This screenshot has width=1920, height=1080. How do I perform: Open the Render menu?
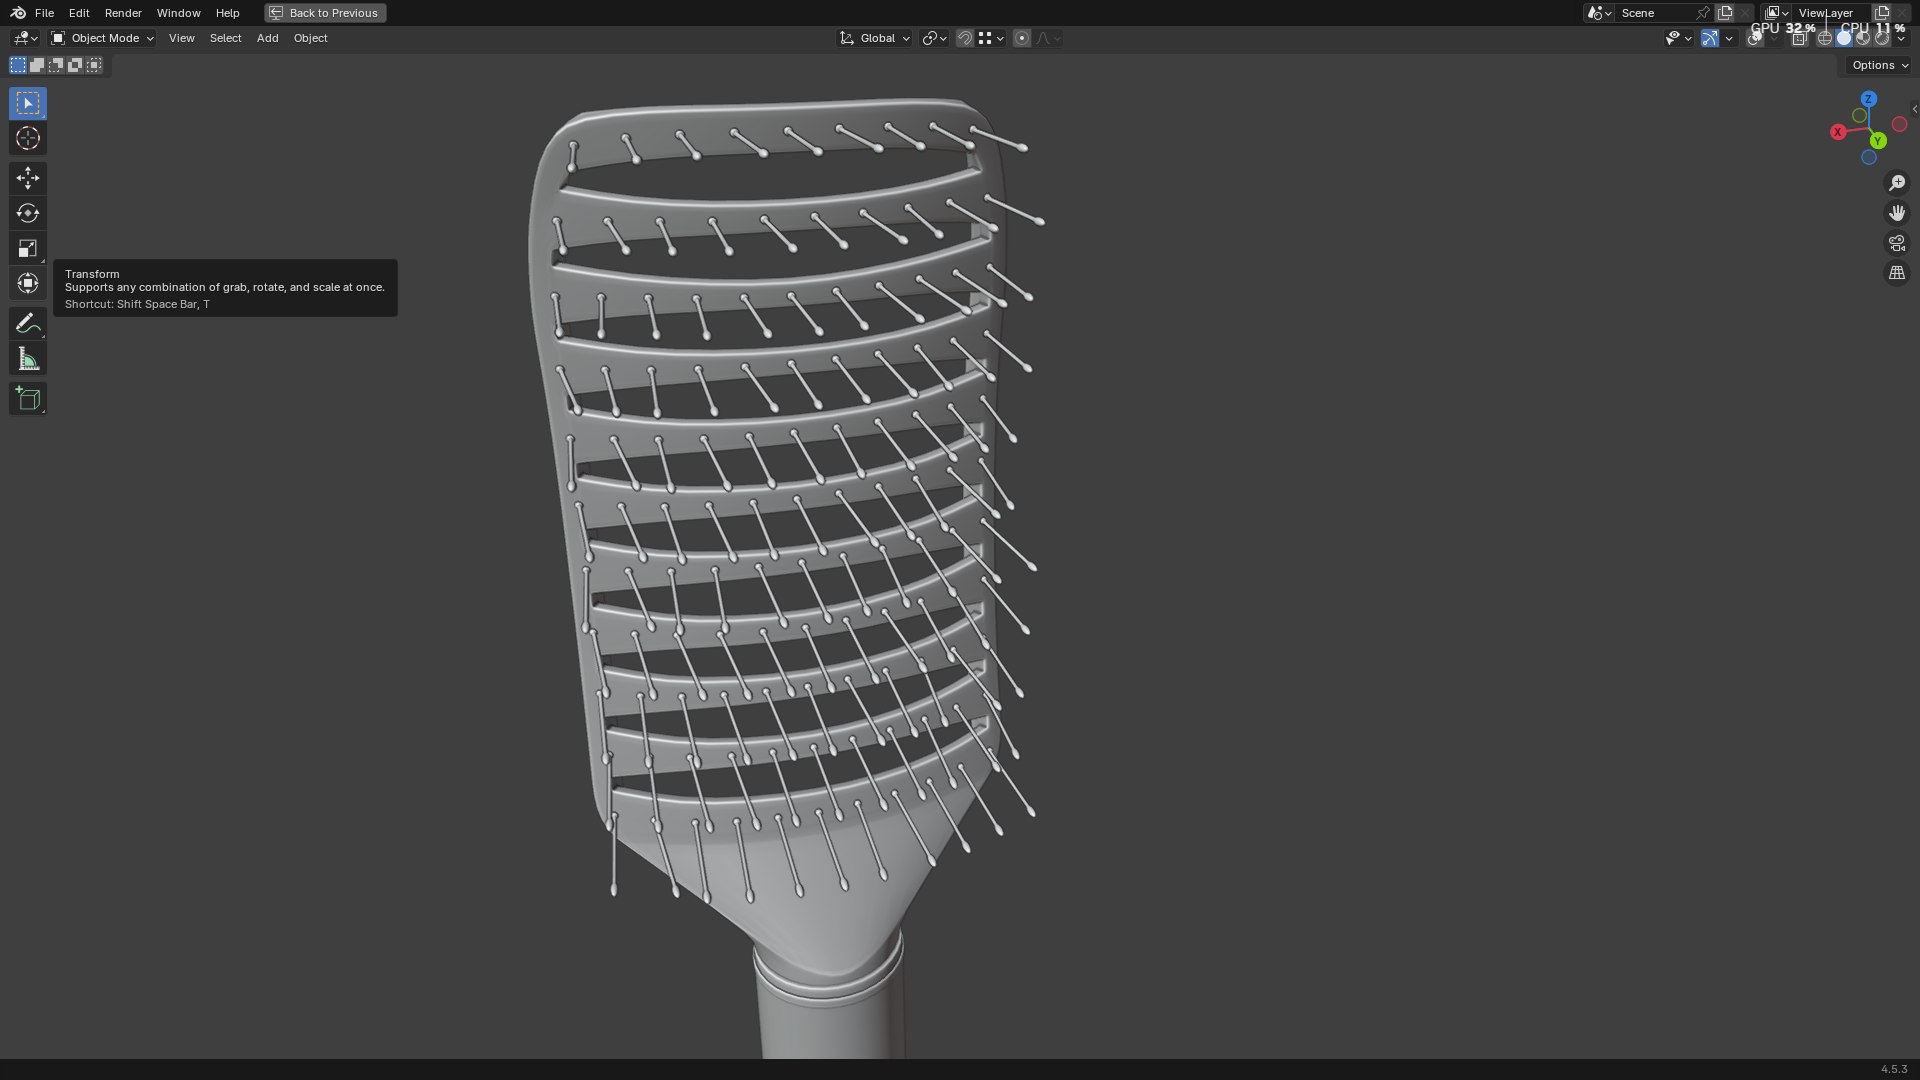tap(123, 13)
